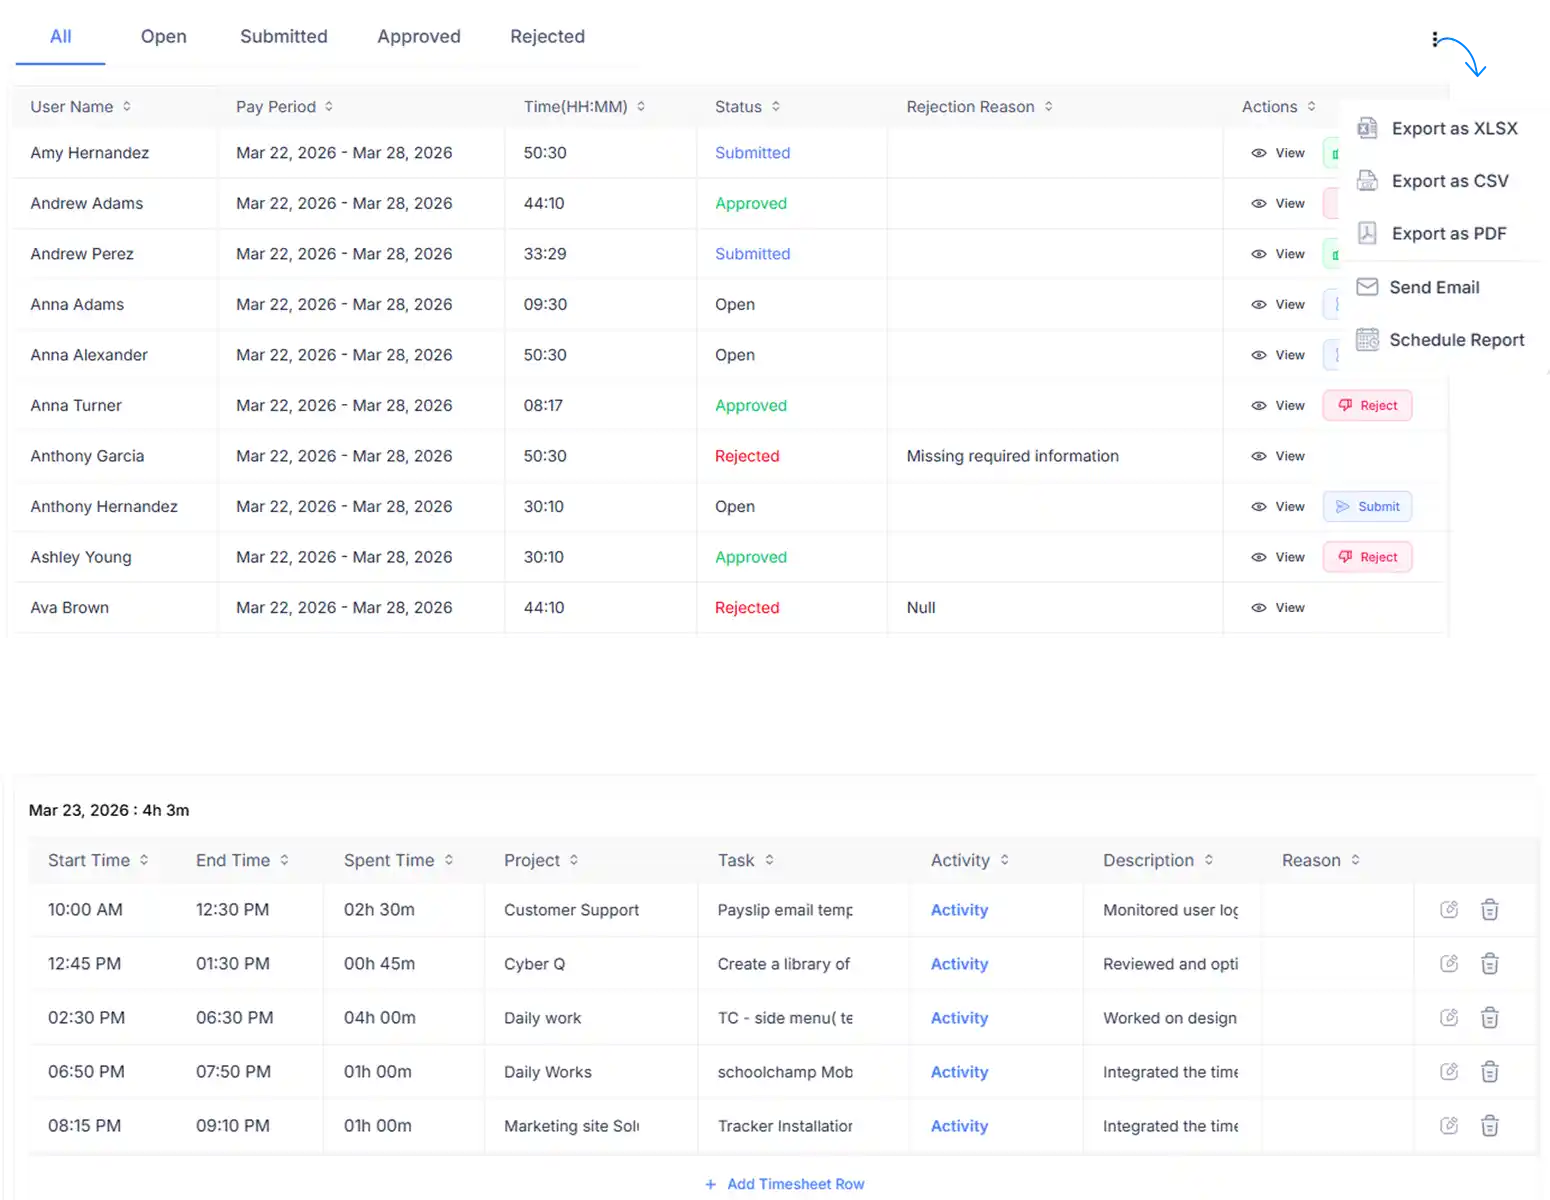
Task: Delete the Cyber Q entry with the trash icon
Action: [1489, 963]
